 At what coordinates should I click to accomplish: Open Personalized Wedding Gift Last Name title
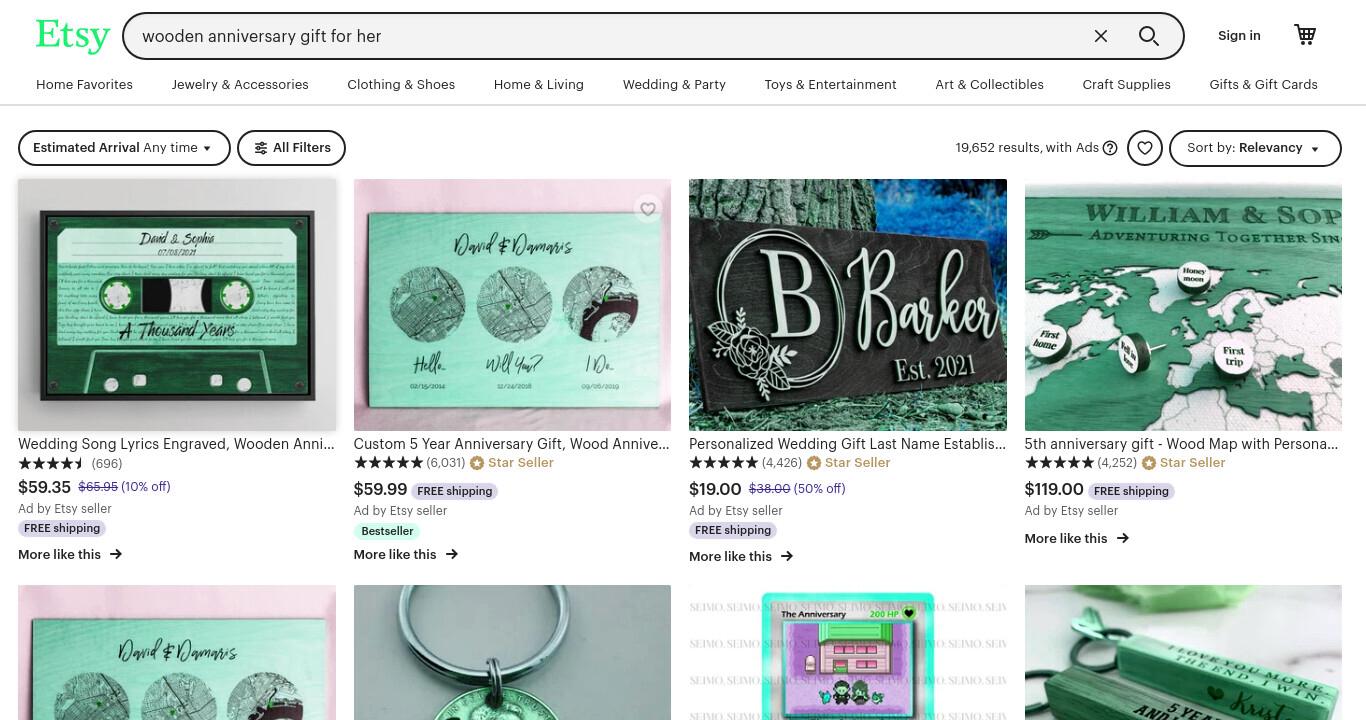click(848, 444)
